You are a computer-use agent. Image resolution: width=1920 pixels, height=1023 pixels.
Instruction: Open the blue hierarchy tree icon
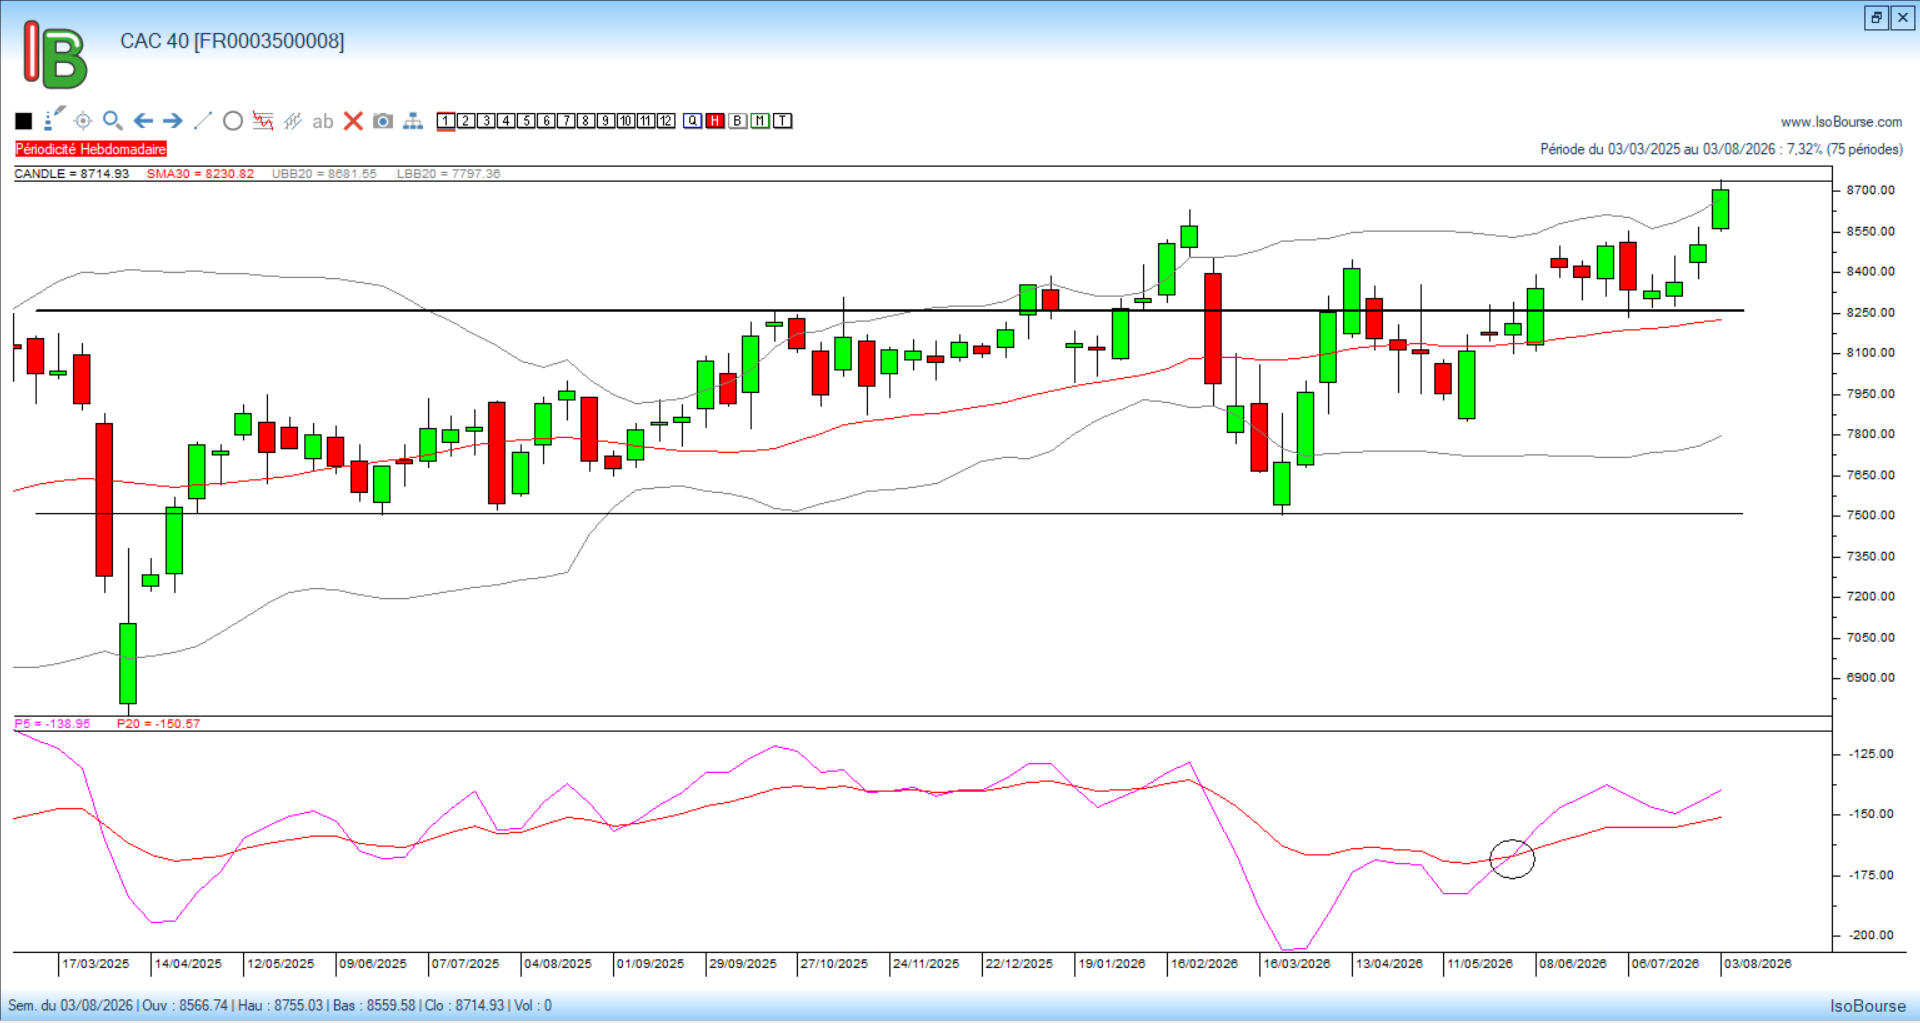(413, 121)
